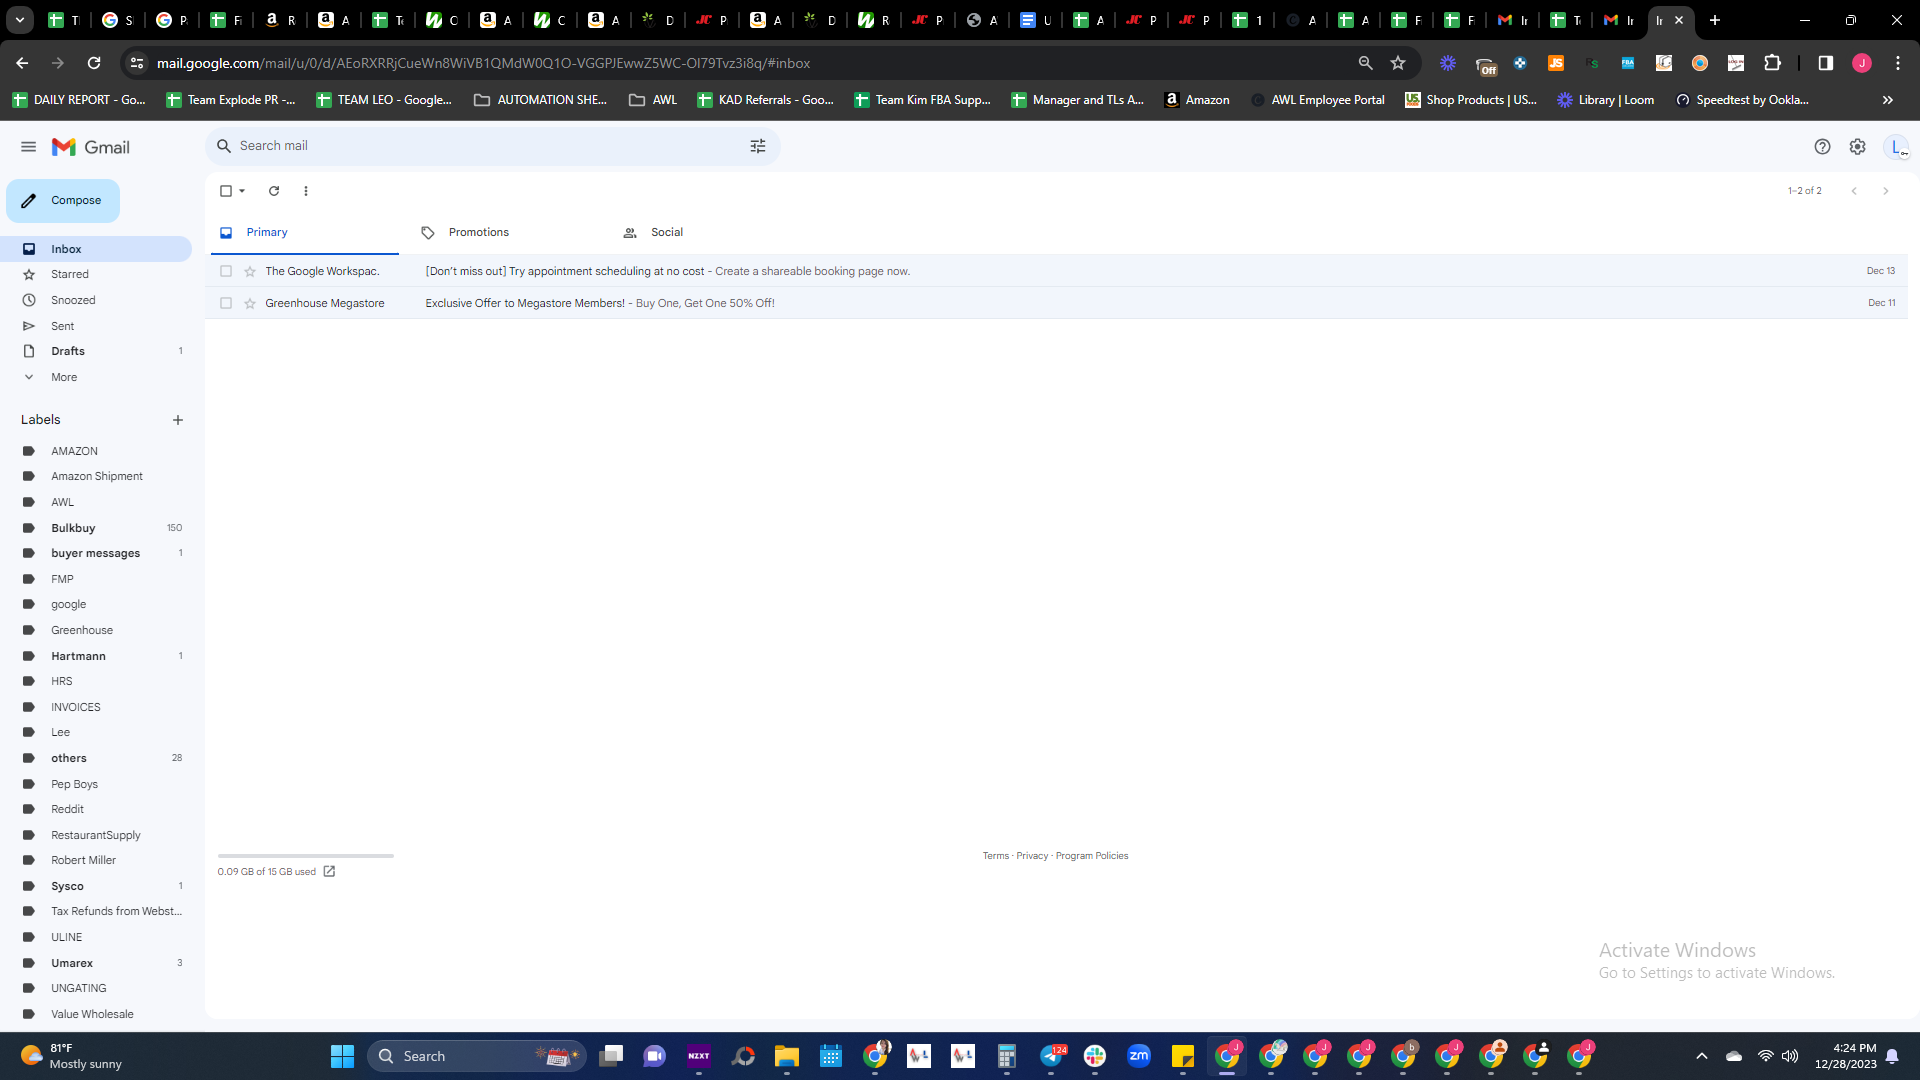
Task: Open the Windows Start menu
Action: [342, 1056]
